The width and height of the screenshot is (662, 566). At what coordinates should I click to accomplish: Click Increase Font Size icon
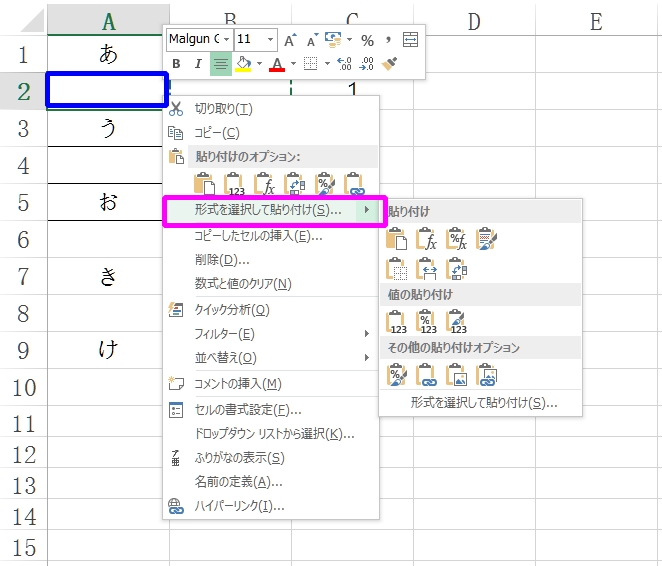290,40
